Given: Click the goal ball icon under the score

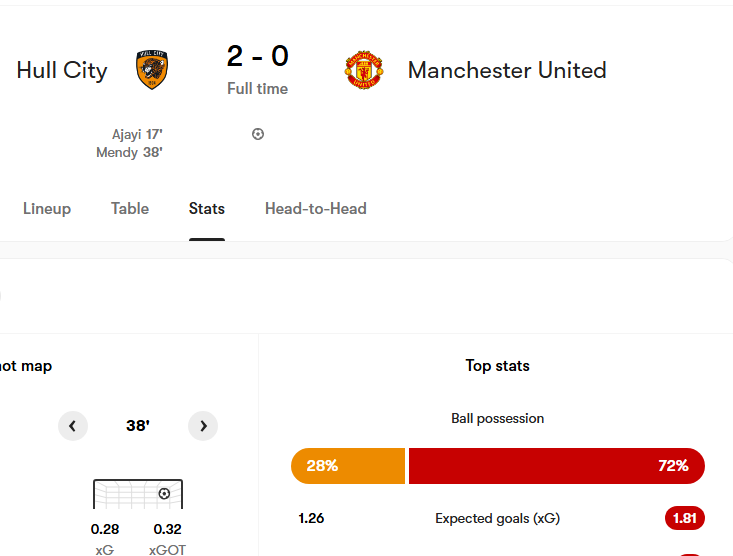Looking at the screenshot, I should (258, 134).
